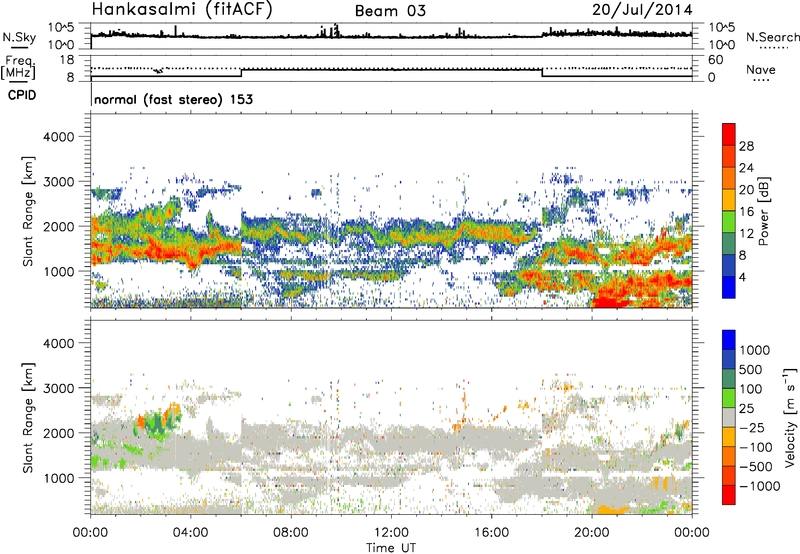Click the '-1000' tick on velocity colorbar
The width and height of the screenshot is (800, 554).
tap(760, 486)
